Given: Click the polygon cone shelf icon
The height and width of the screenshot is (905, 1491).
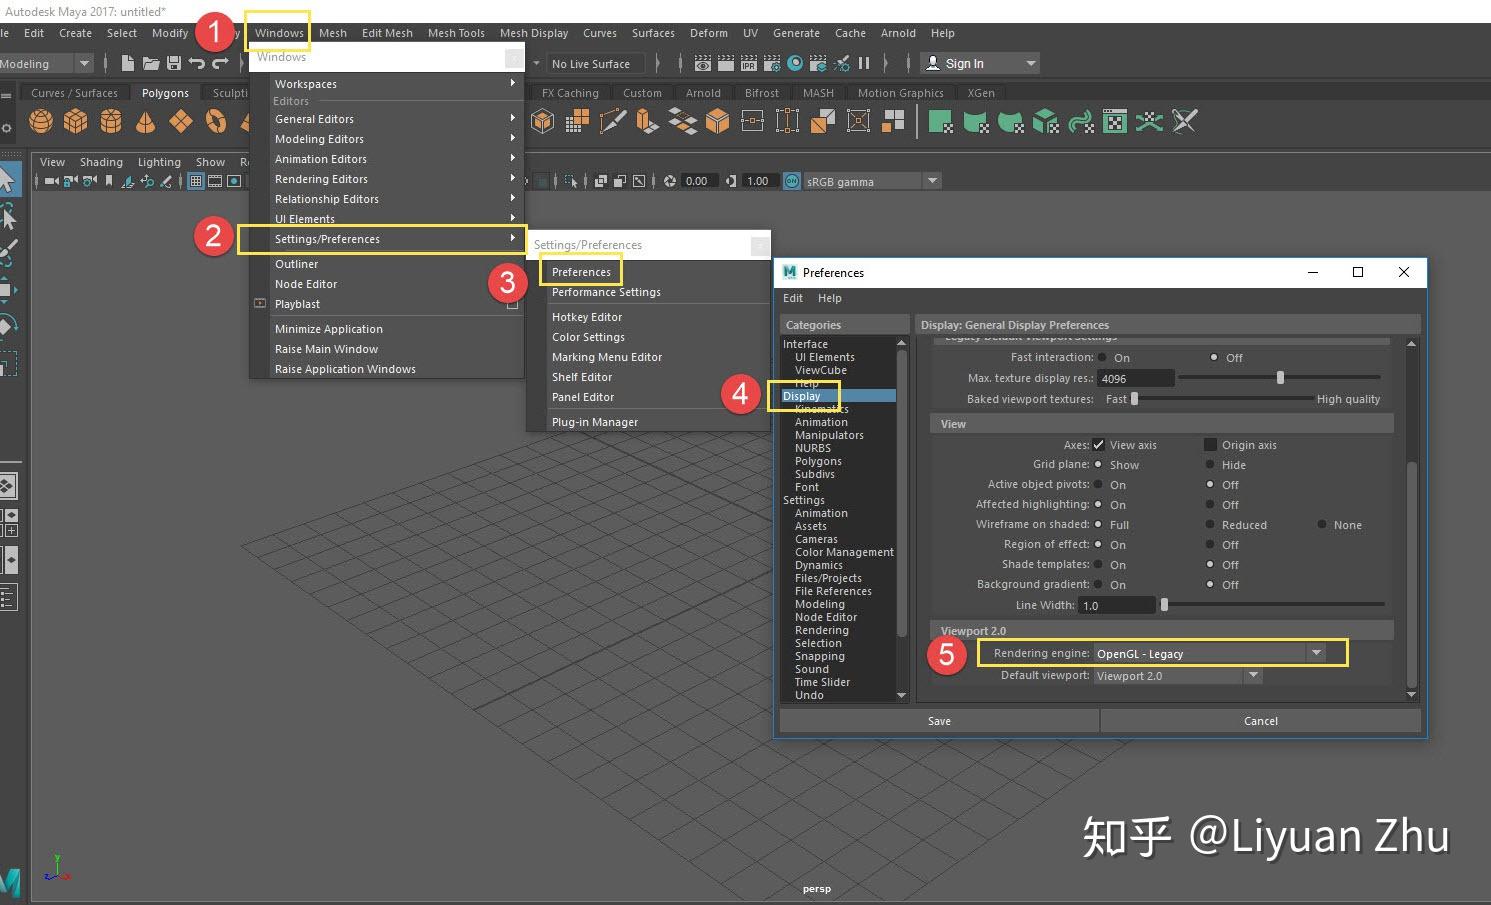Looking at the screenshot, I should [146, 122].
